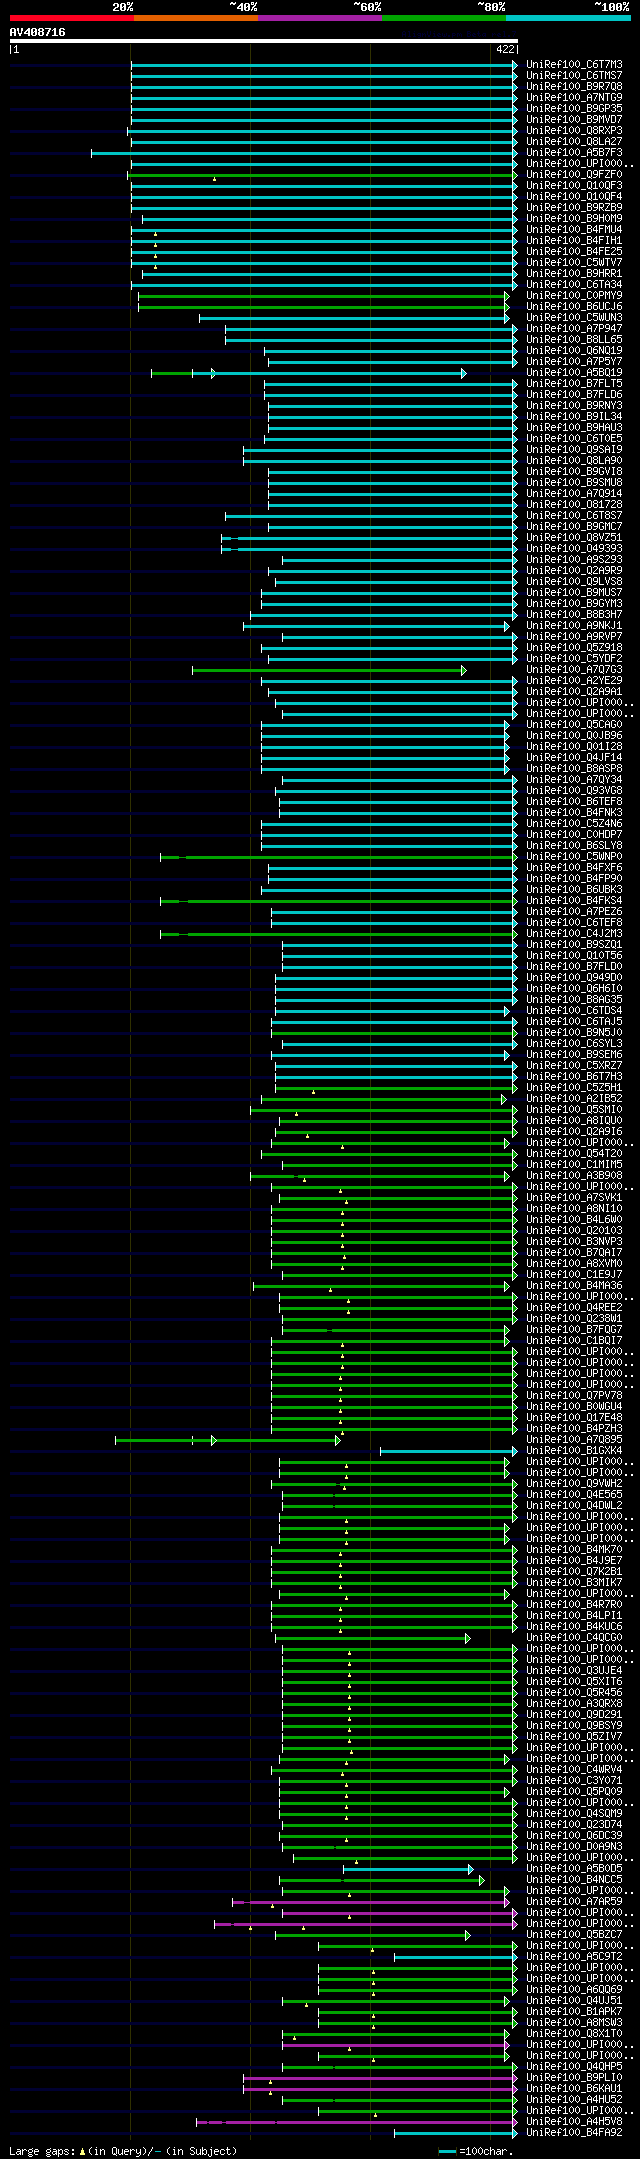640x2159 pixels.
Task: Select hit label UniRef100_B9PLI0
Action: tap(574, 2077)
